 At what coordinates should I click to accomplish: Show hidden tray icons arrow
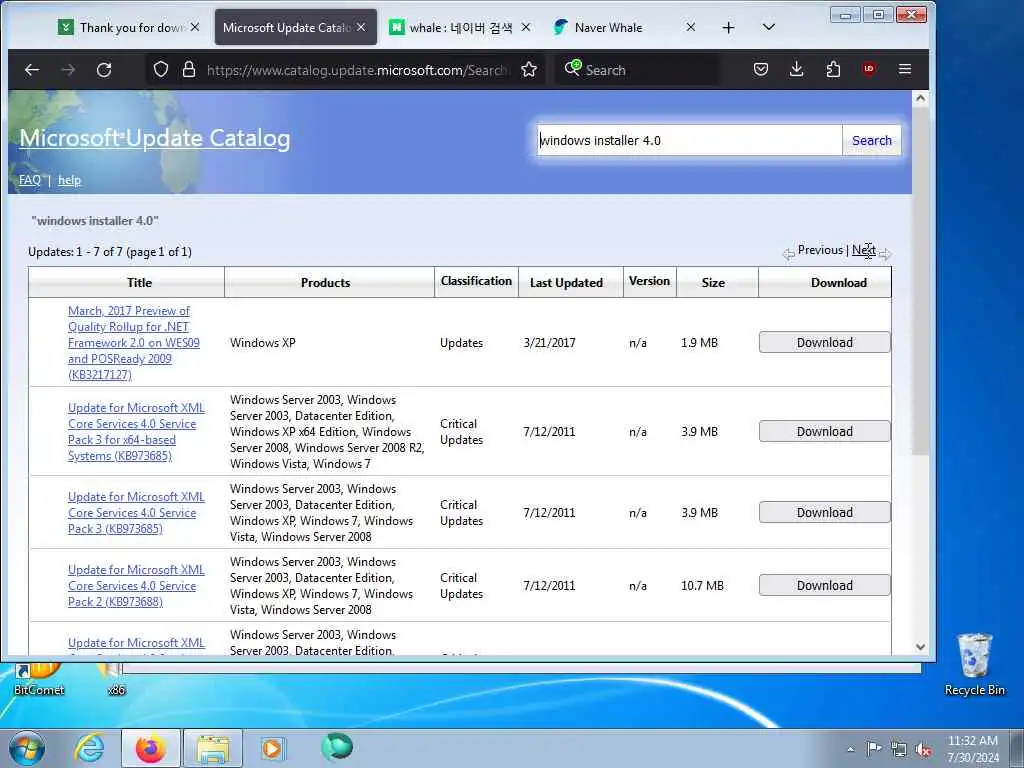[850, 749]
